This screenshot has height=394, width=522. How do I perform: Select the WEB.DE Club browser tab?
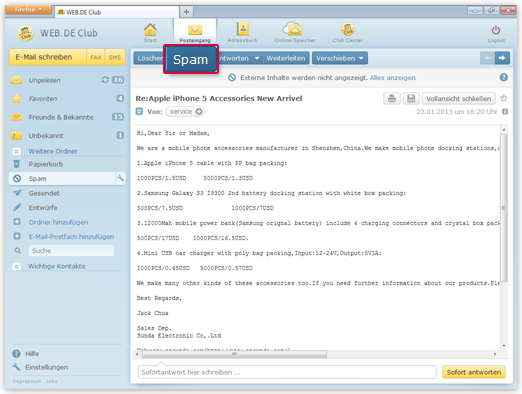point(117,12)
